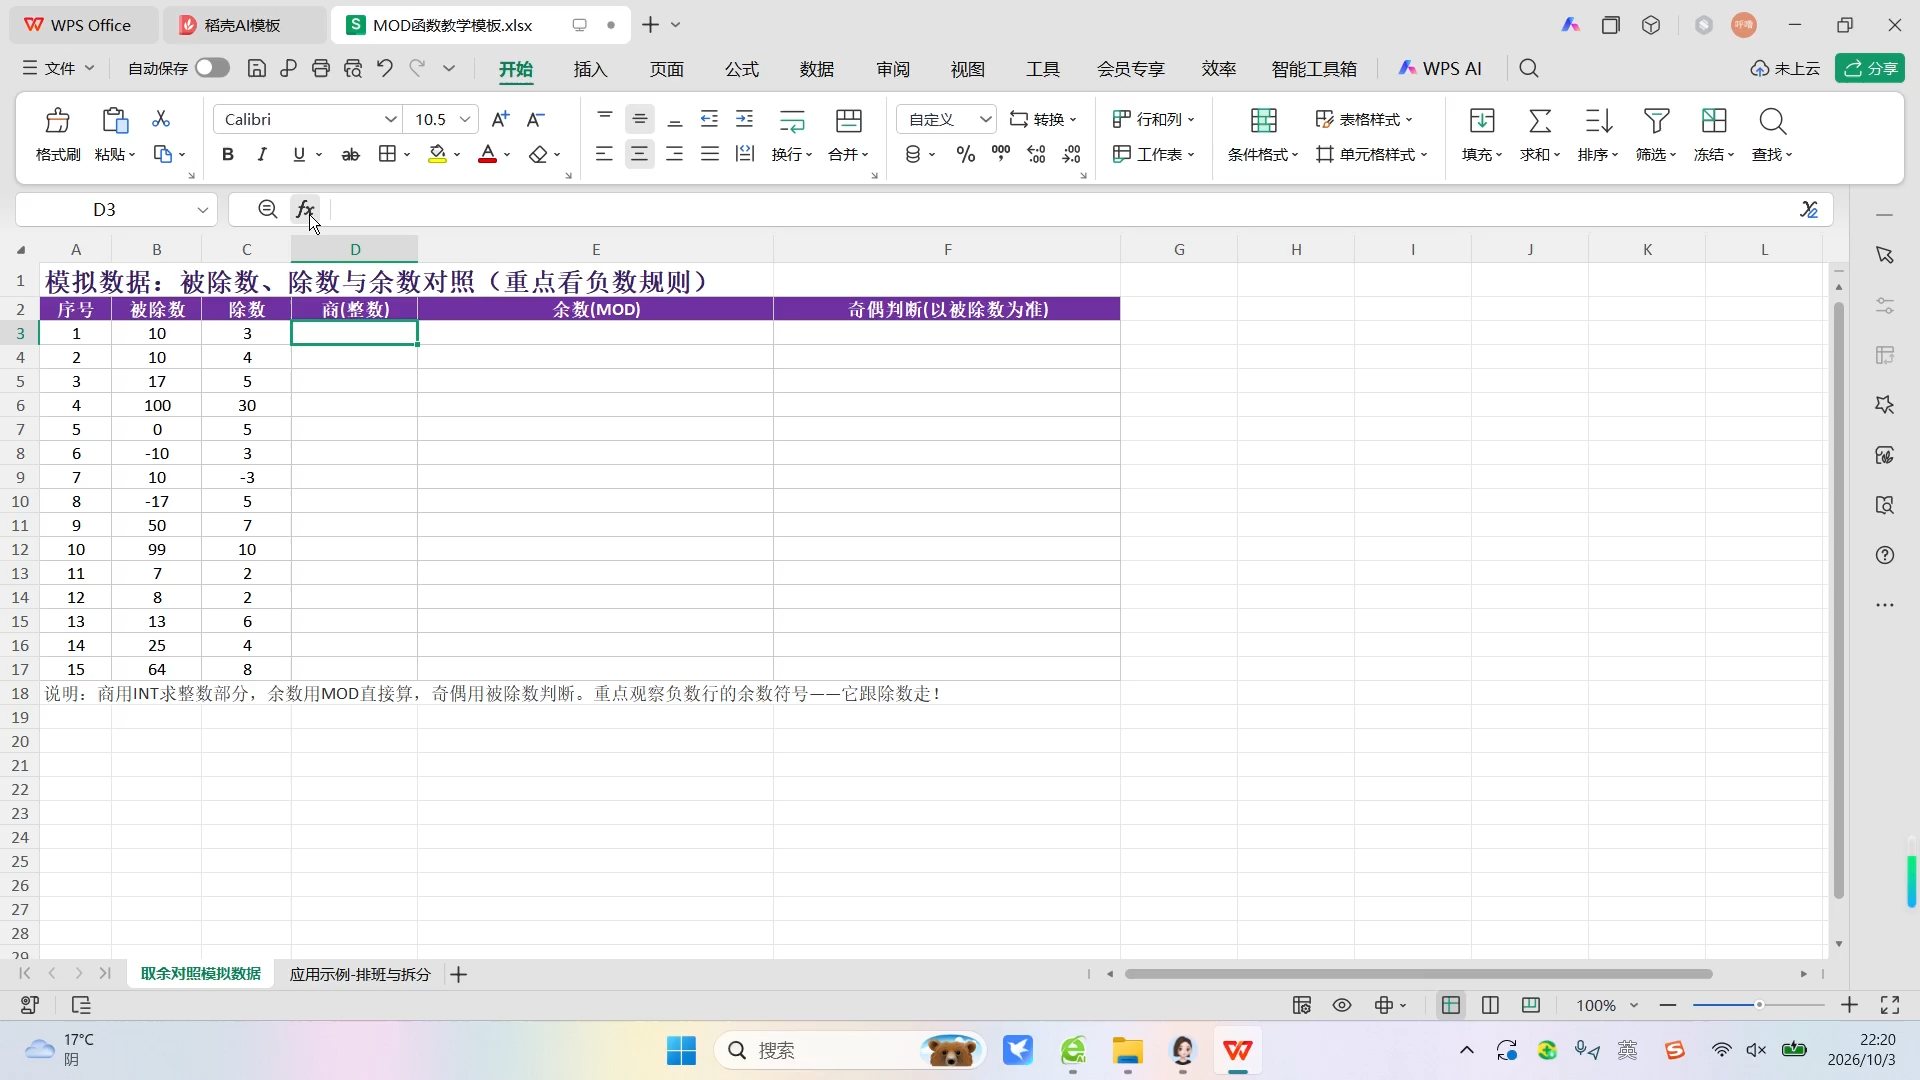Click the Format Painter (格式刷) icon
The width and height of the screenshot is (1920, 1080).
[58, 121]
